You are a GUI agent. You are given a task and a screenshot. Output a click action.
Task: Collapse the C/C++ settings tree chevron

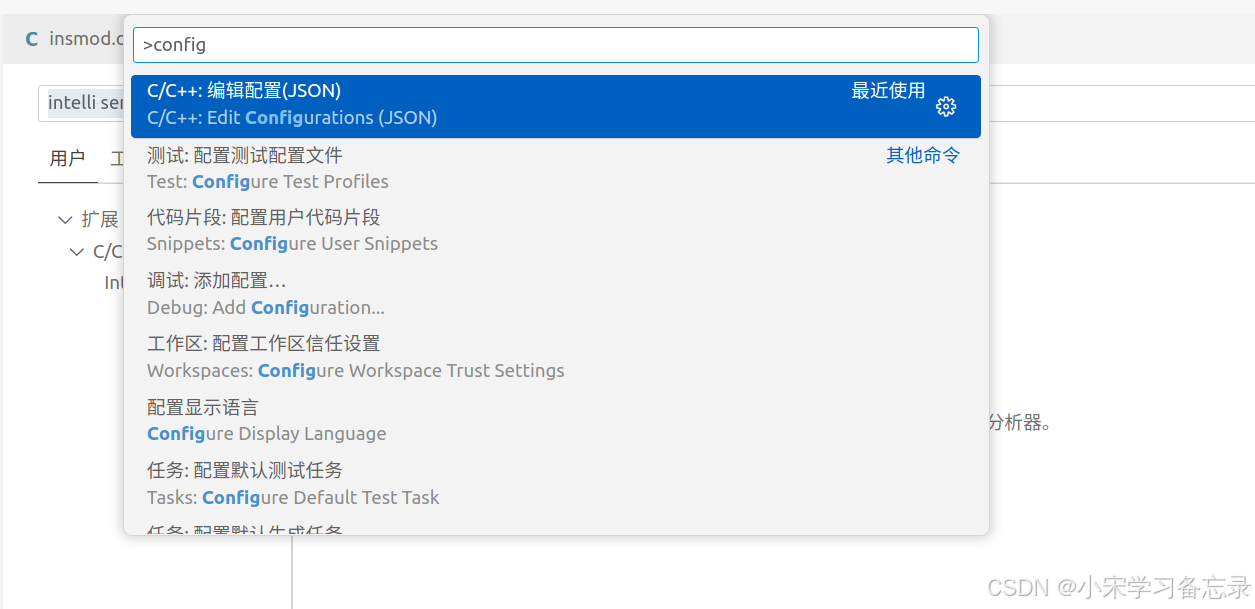point(77,252)
